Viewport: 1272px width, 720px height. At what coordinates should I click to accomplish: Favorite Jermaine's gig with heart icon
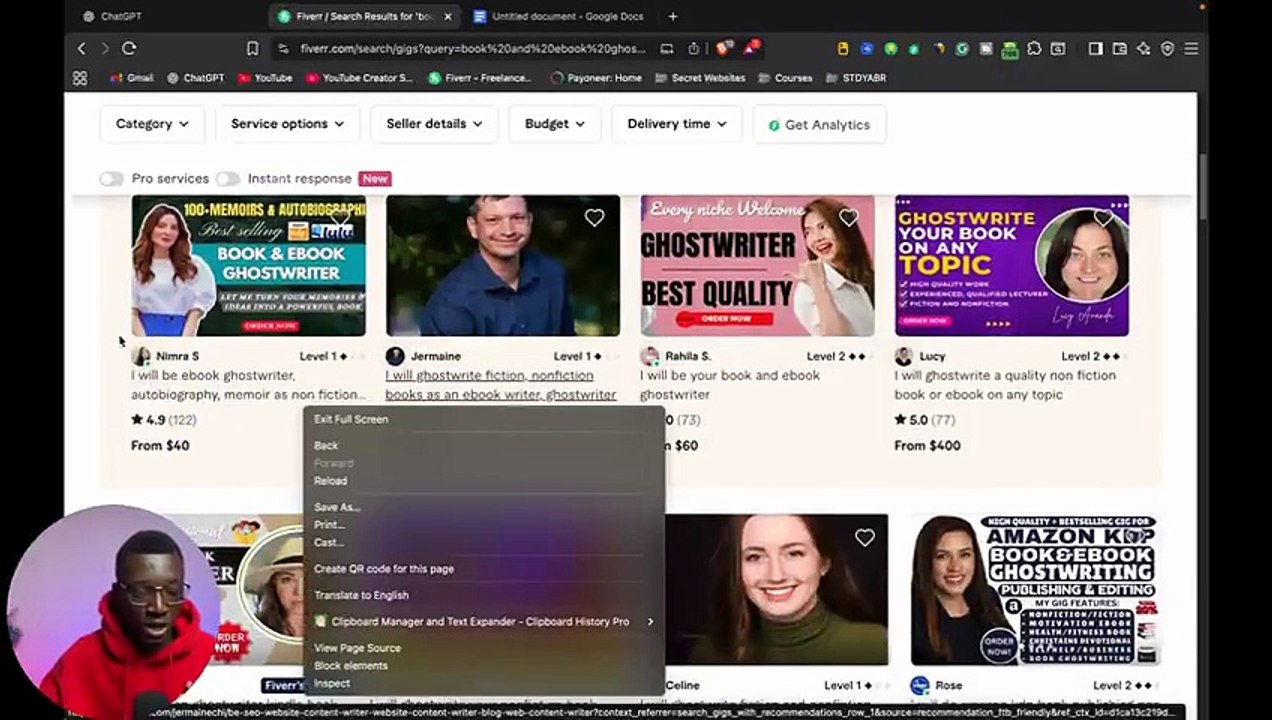pyautogui.click(x=595, y=218)
